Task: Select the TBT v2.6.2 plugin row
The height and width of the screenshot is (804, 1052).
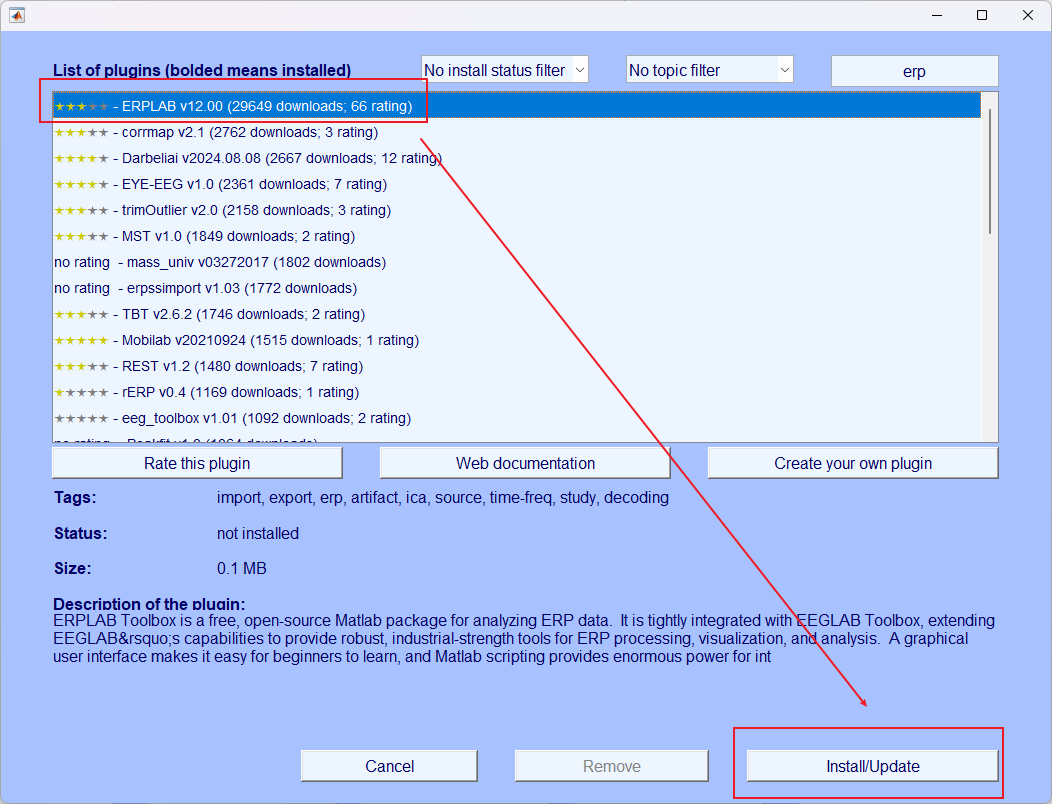Action: pos(517,314)
